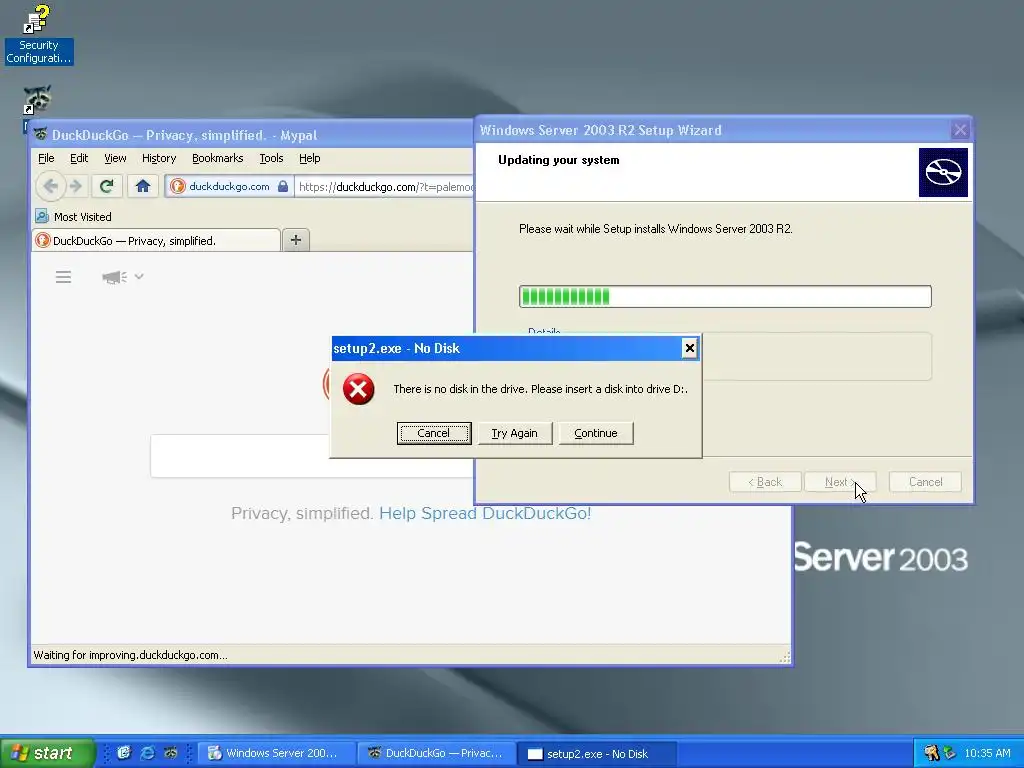The height and width of the screenshot is (768, 1024).
Task: Open the History menu in Mypal
Action: tap(159, 158)
